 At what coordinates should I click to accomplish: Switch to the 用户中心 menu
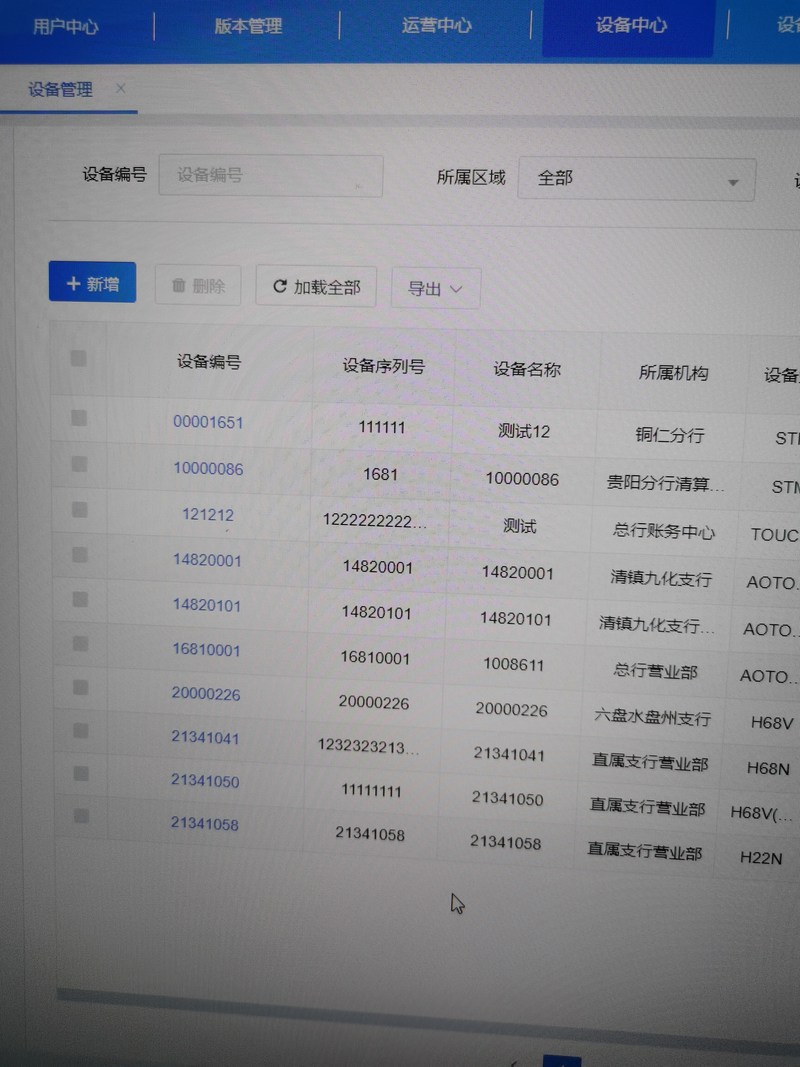click(x=65, y=27)
